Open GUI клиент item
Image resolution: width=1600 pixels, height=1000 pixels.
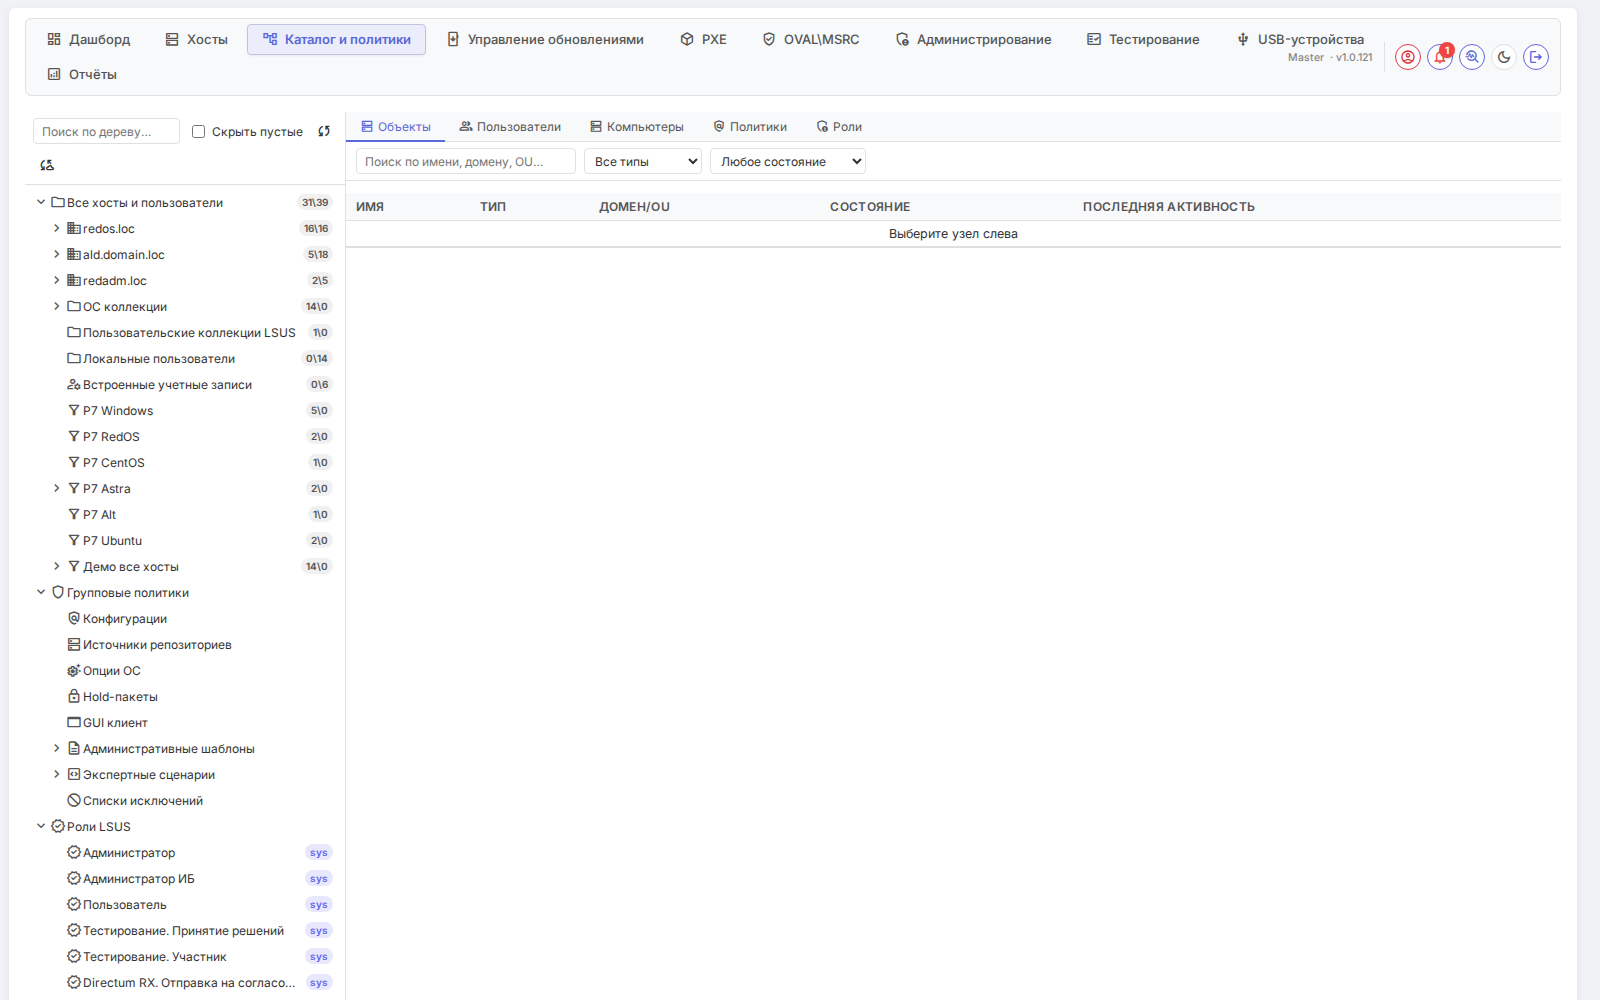coord(115,723)
